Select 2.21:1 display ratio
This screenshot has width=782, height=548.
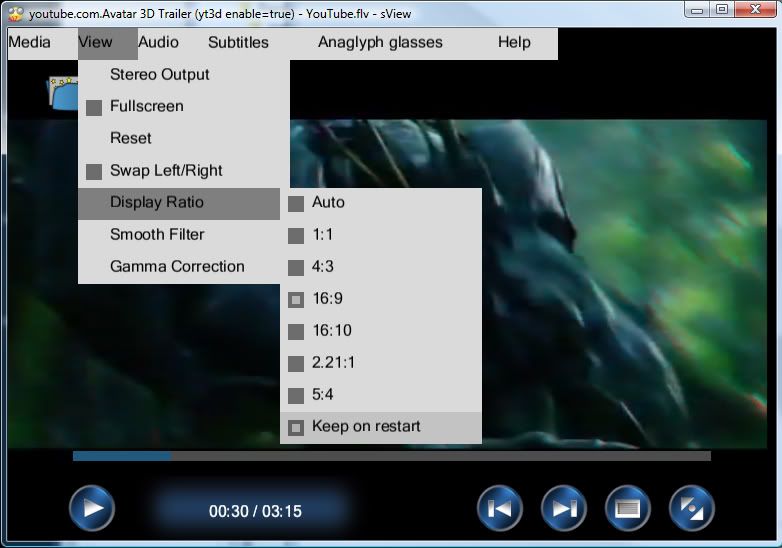coord(381,363)
